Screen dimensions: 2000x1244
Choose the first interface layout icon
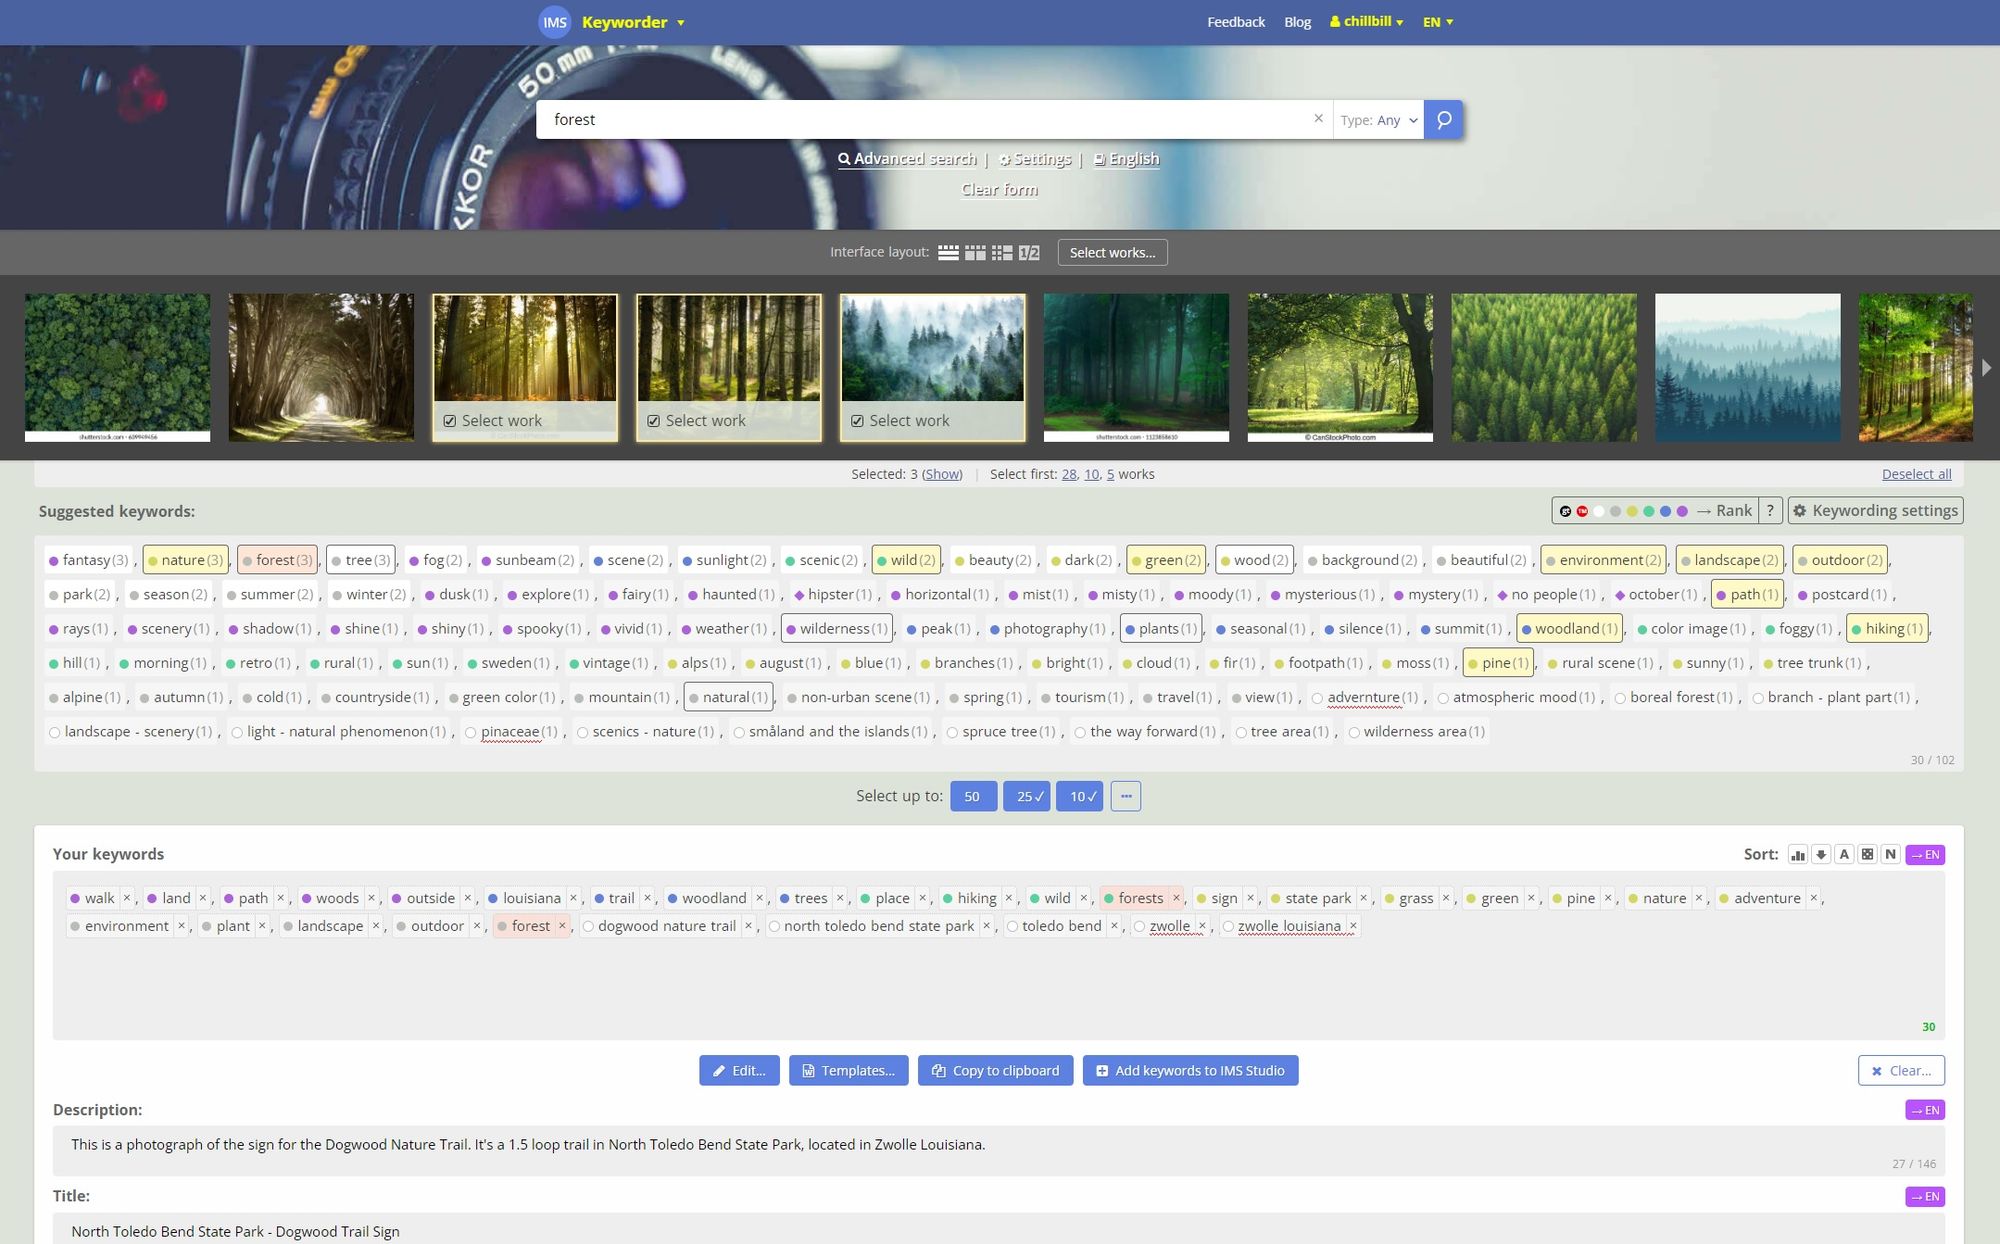(x=948, y=253)
